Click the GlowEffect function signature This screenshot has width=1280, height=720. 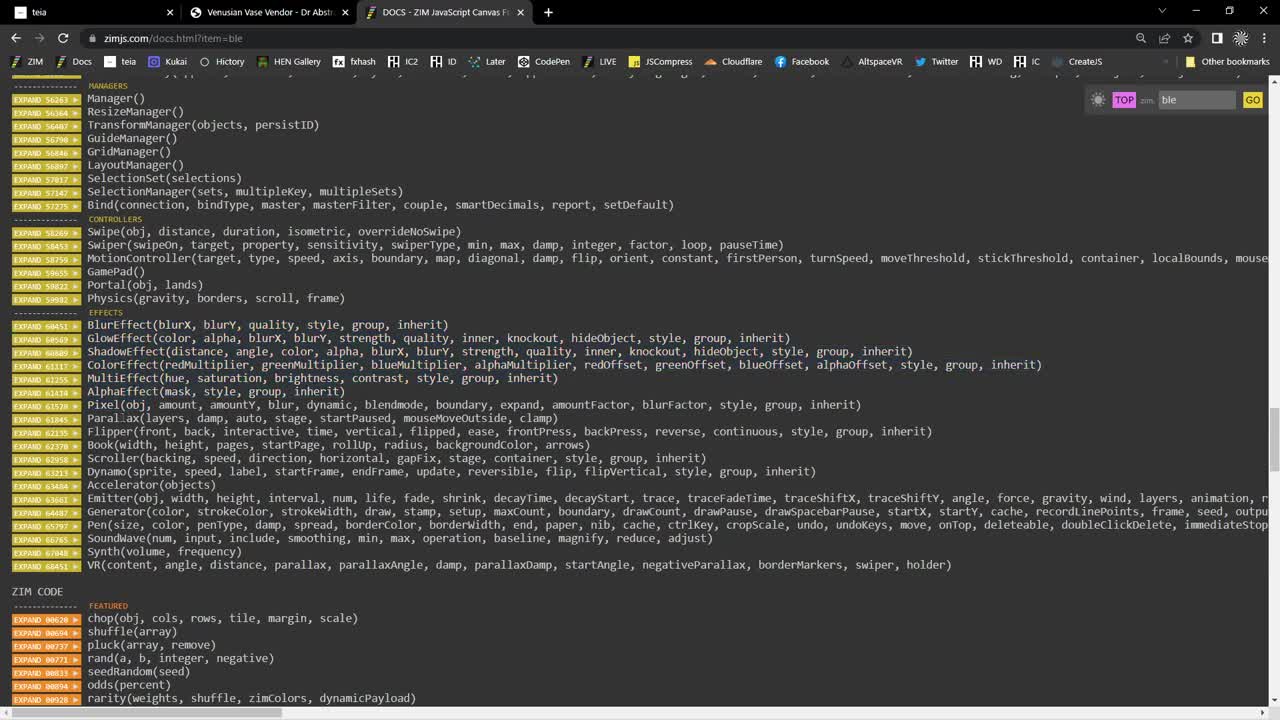(438, 338)
